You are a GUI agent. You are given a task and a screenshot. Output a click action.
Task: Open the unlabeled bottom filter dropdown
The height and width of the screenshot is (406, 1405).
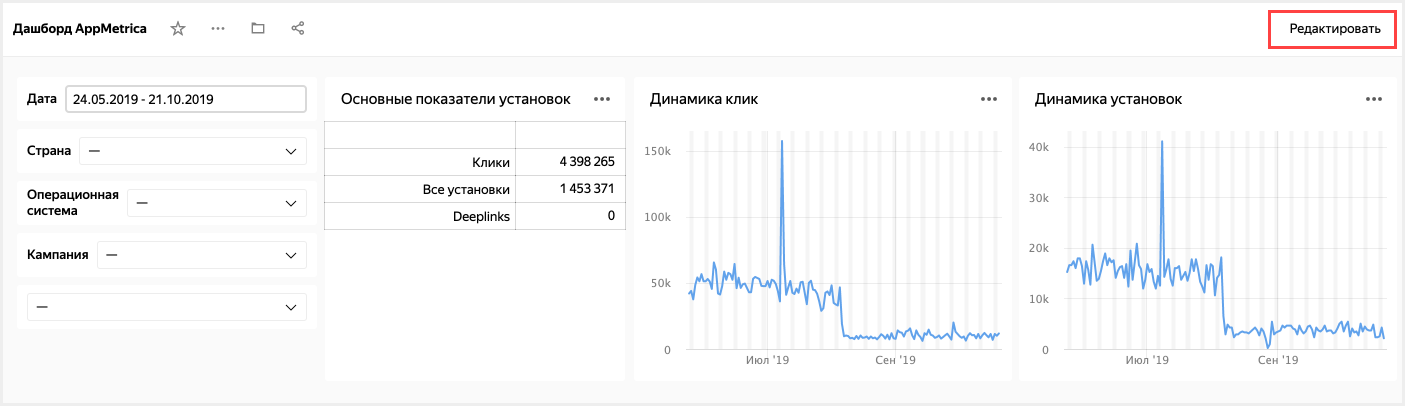(167, 307)
